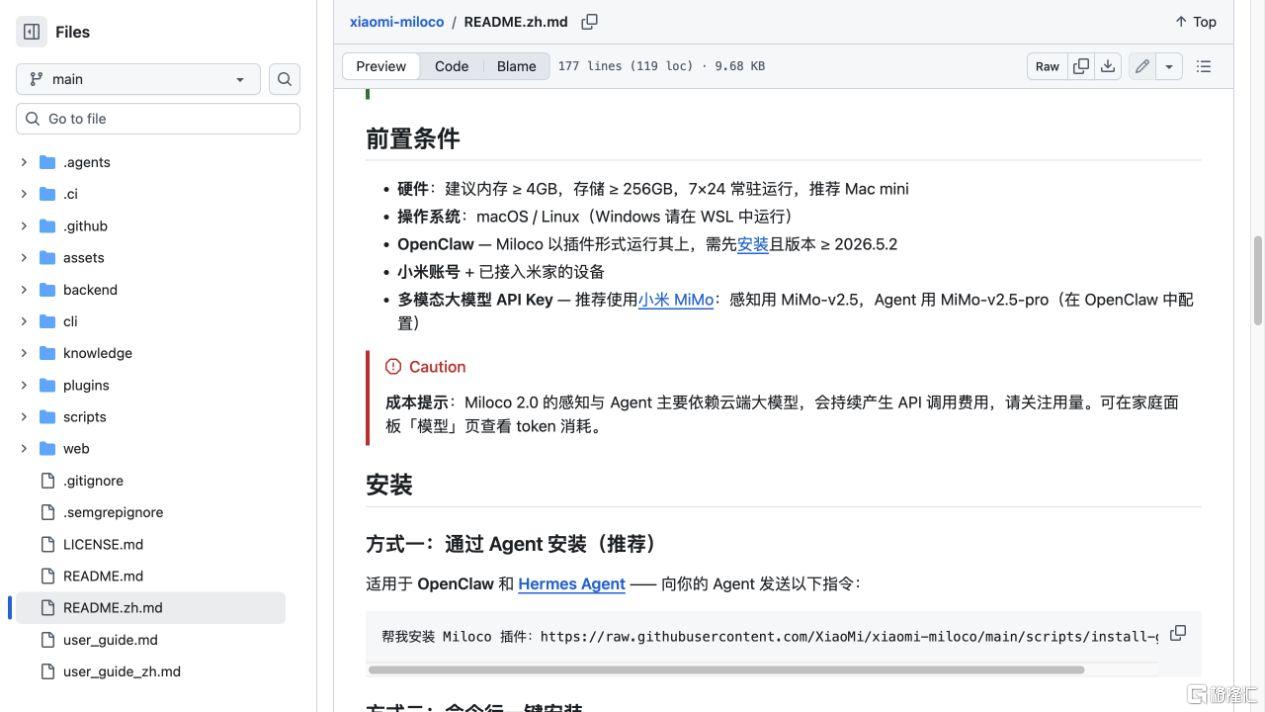
Task: Expand the knowledge folder chevron
Action: 24,353
